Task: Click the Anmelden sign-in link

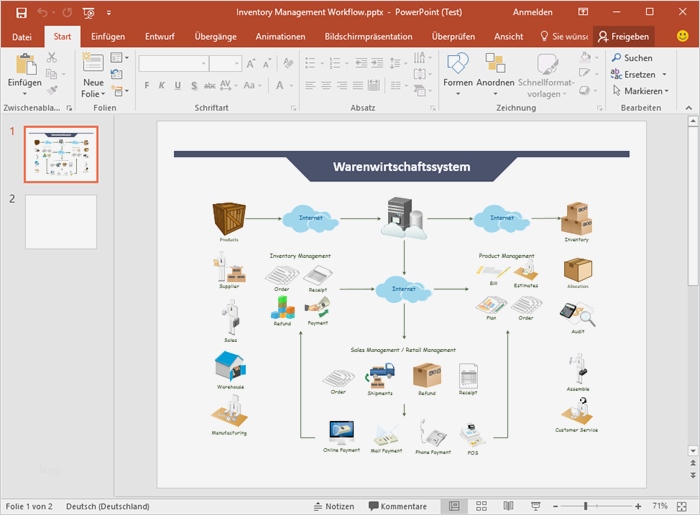Action: (531, 13)
